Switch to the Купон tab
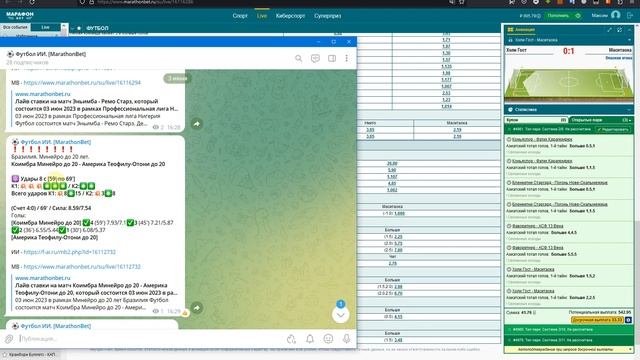The height and width of the screenshot is (360, 640). click(x=536, y=120)
